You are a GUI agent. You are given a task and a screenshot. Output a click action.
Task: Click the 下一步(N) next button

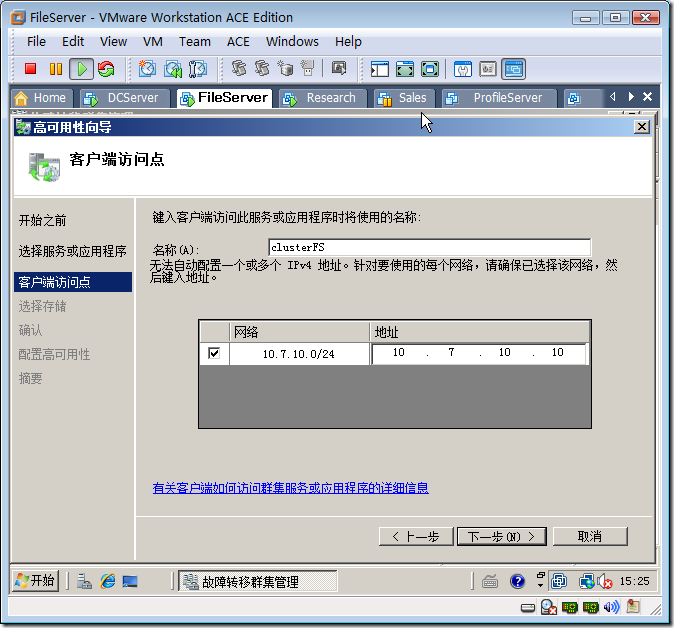pos(502,536)
